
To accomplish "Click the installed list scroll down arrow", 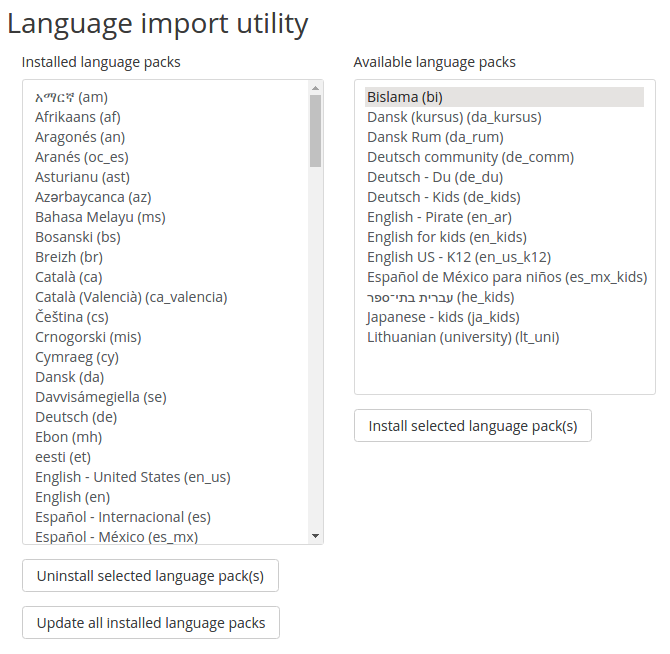I will [x=315, y=536].
